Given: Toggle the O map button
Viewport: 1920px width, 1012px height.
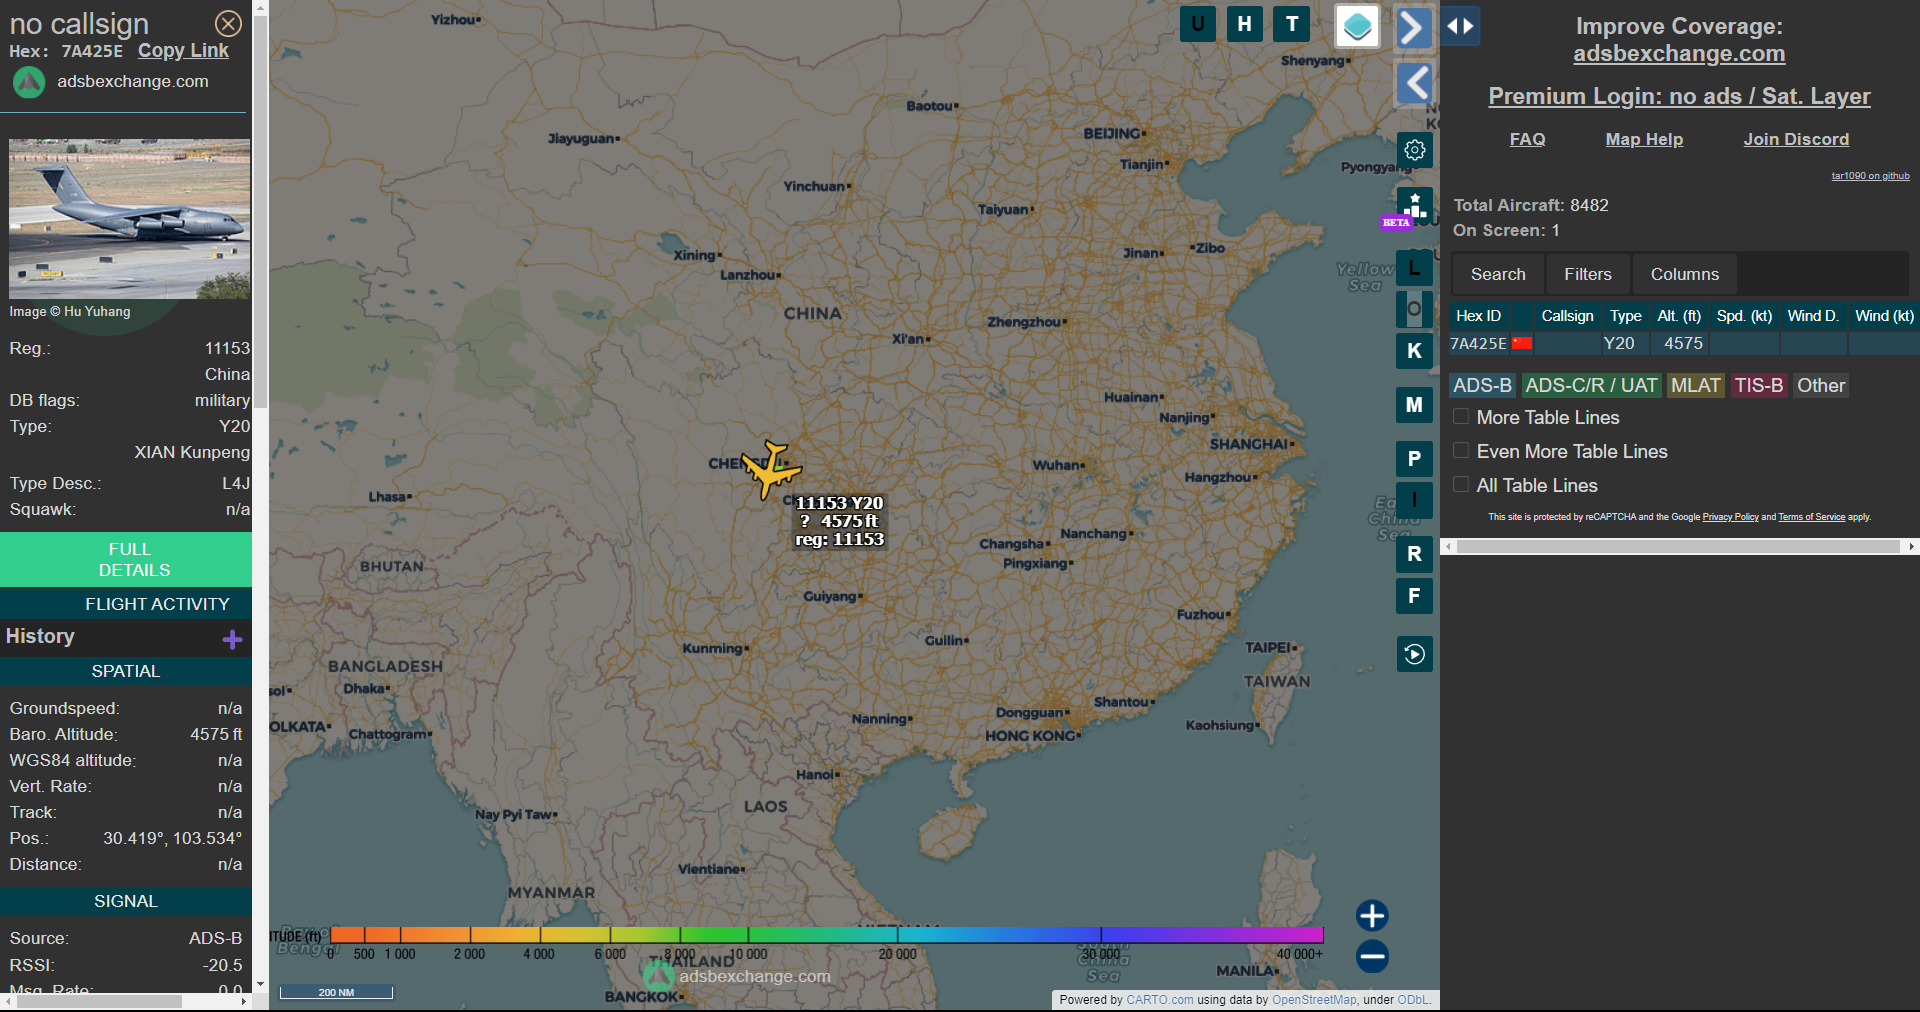Looking at the screenshot, I should 1414,309.
